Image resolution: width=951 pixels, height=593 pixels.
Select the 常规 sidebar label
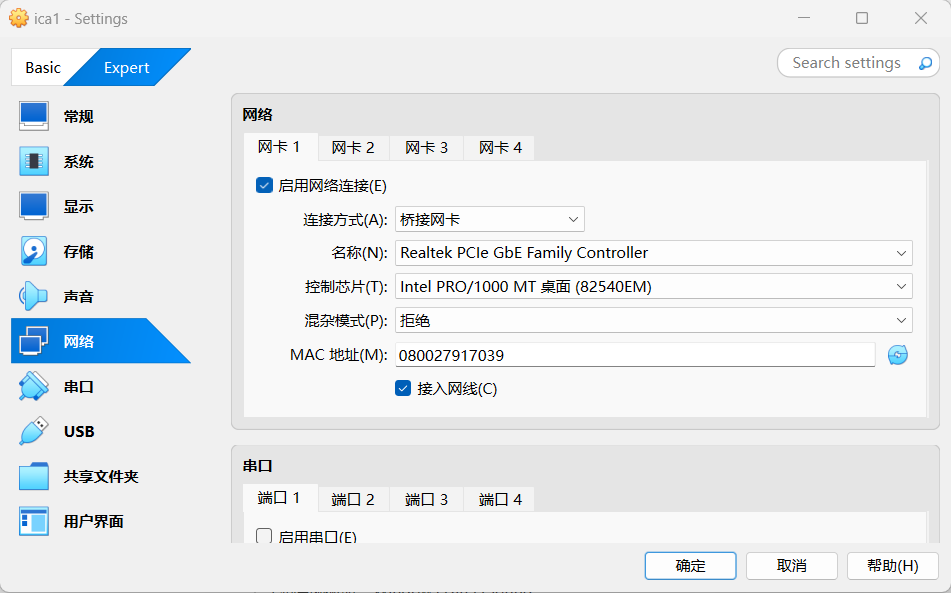point(79,116)
